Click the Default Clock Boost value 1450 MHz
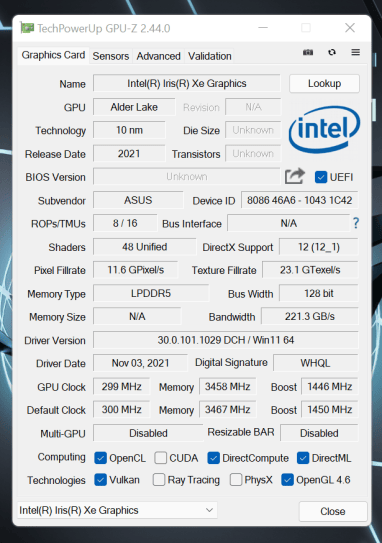Image resolution: width=382 pixels, height=543 pixels. (330, 410)
